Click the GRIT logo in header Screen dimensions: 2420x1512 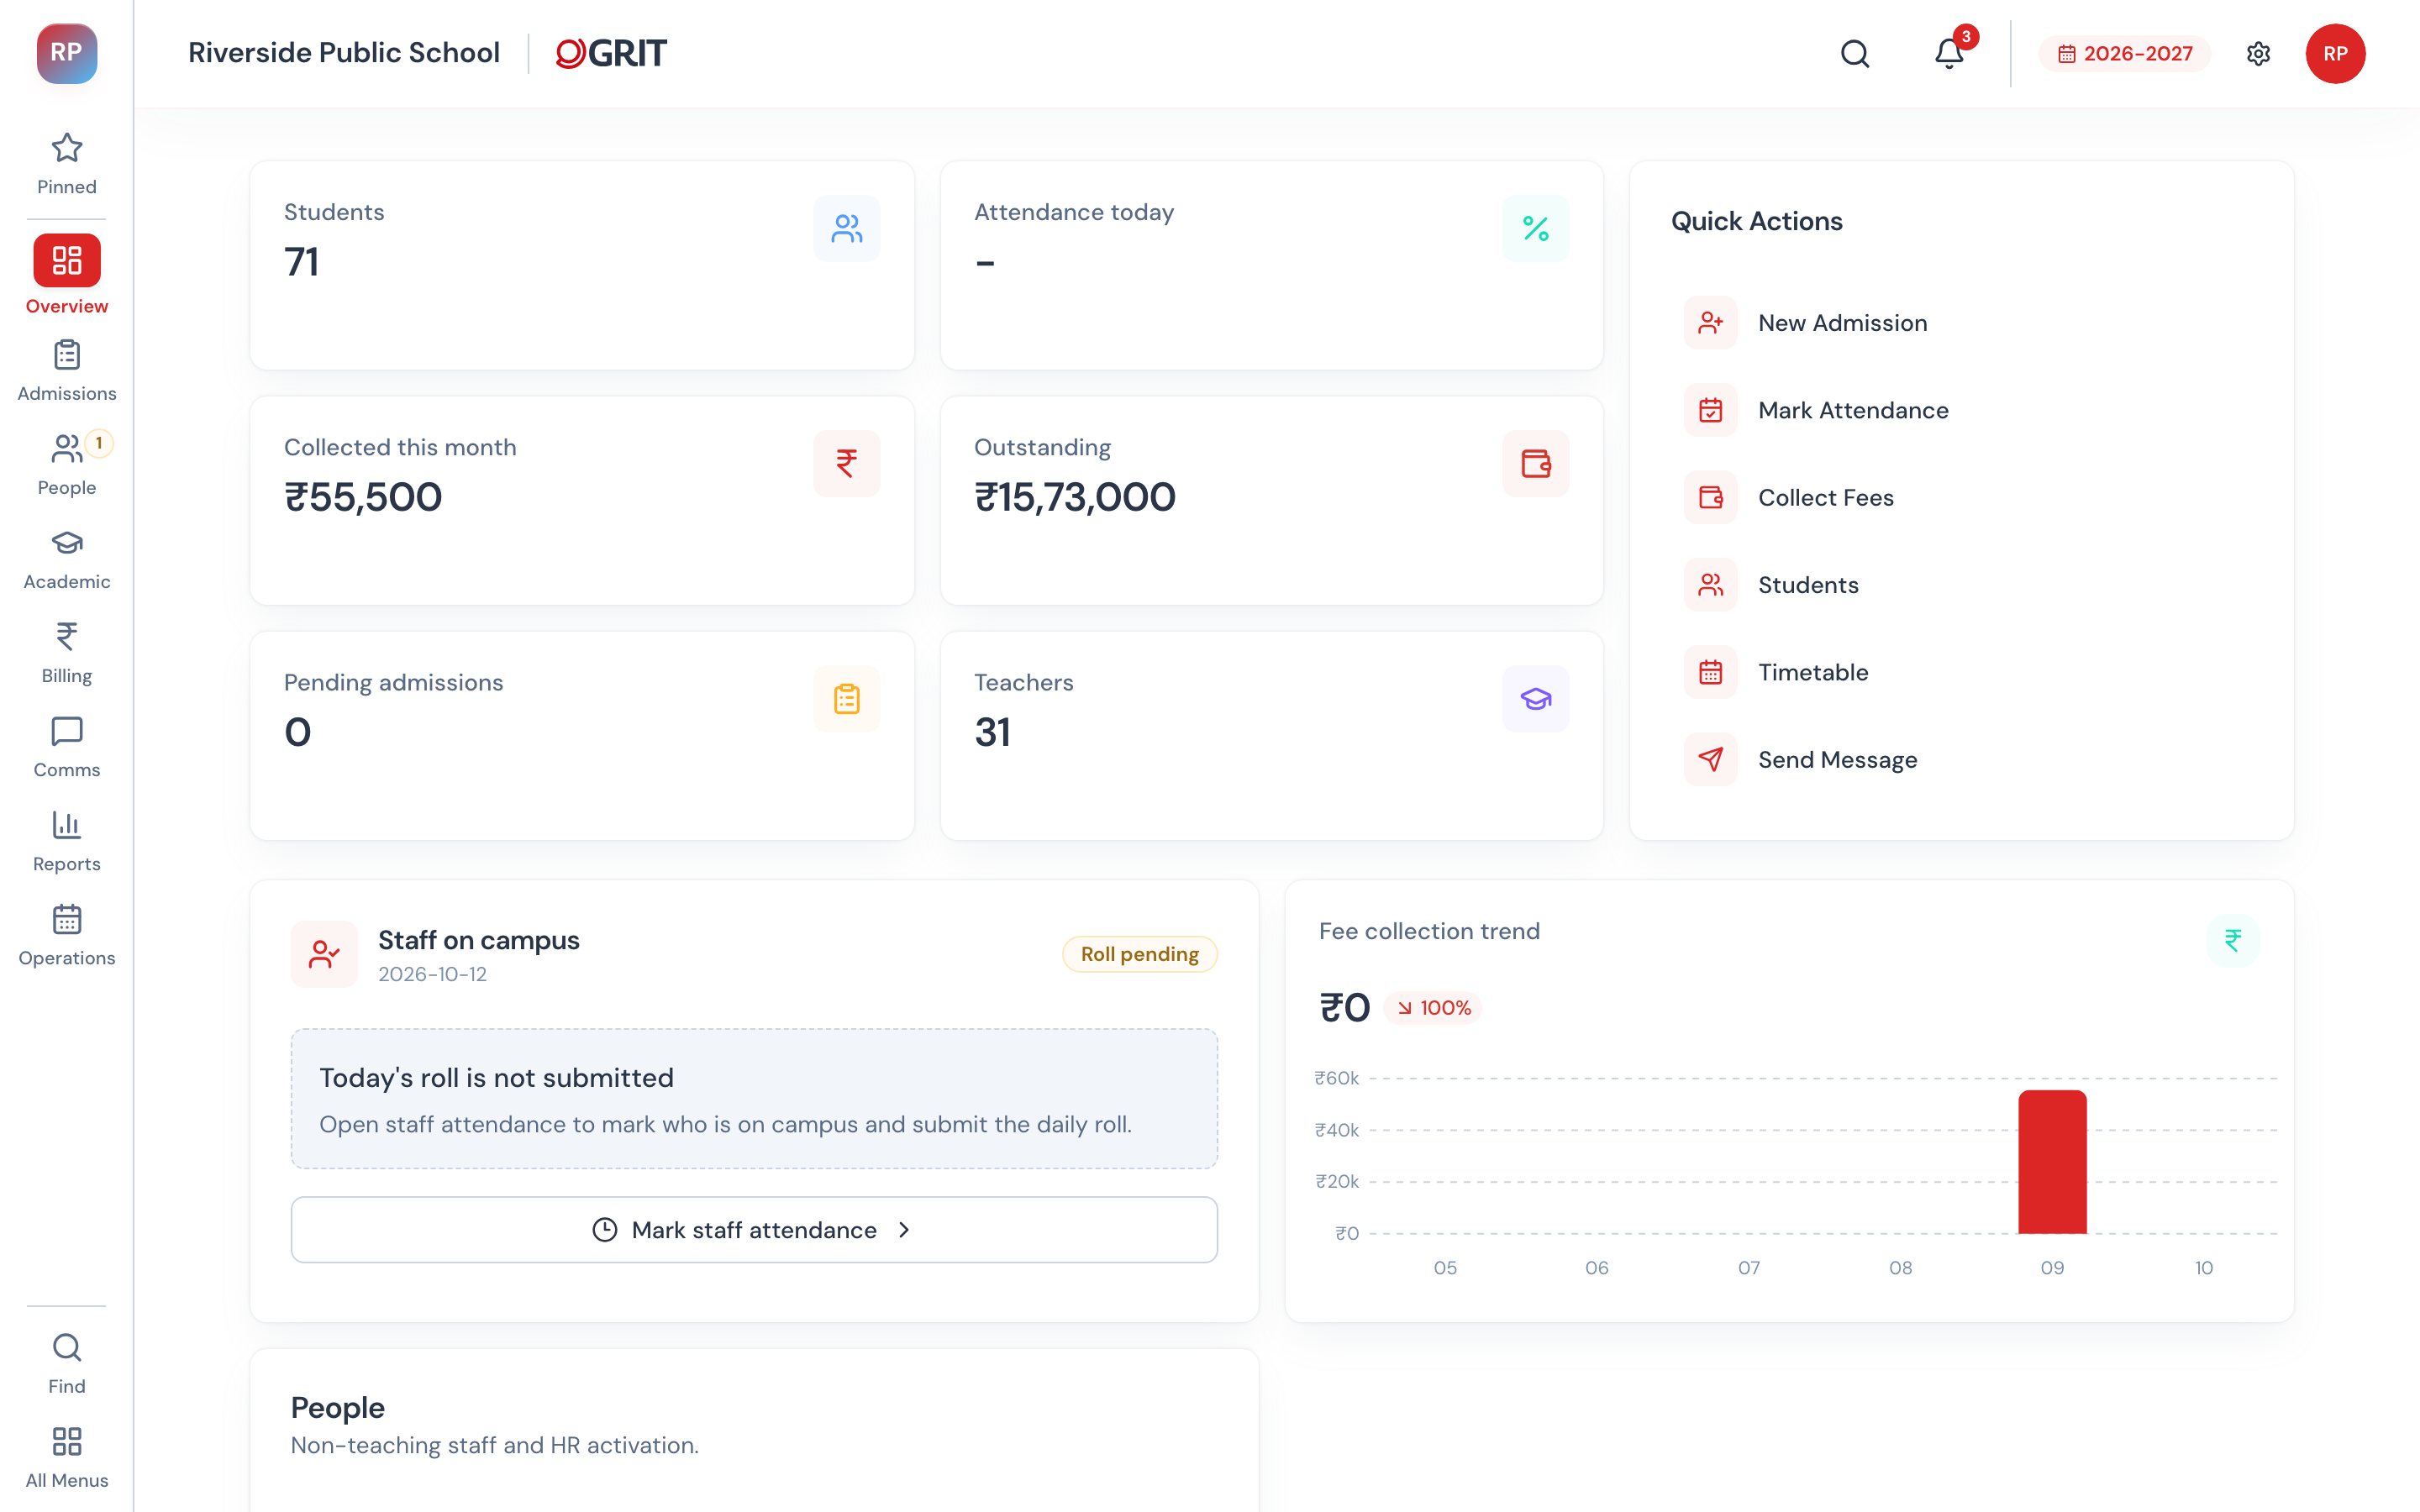pyautogui.click(x=611, y=53)
